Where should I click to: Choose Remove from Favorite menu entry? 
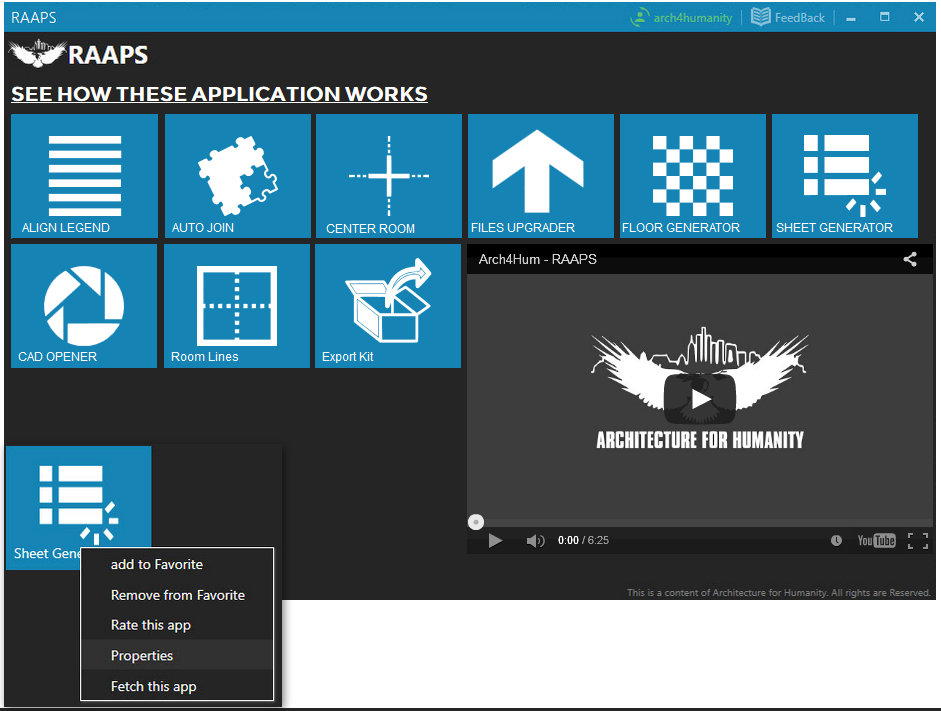click(177, 595)
